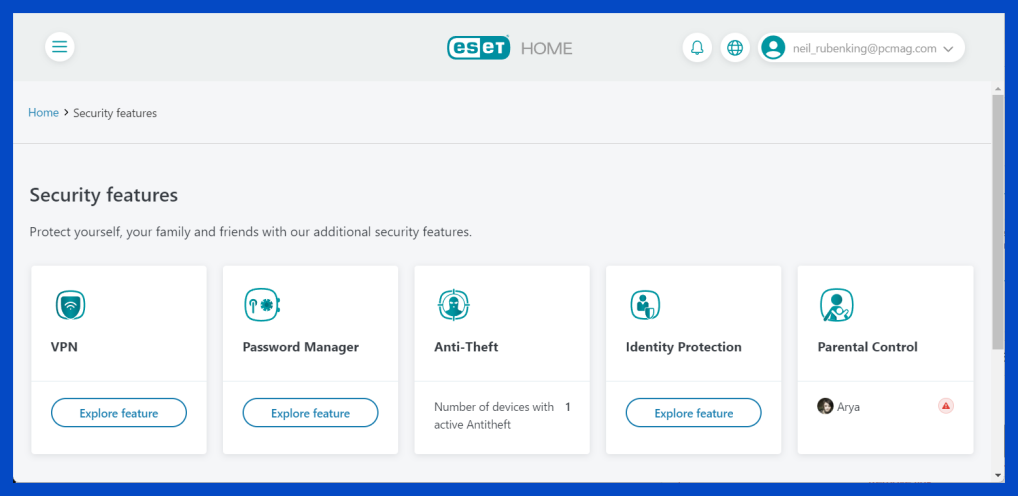This screenshot has height=496, width=1018.
Task: Open the notifications bell
Action: 697,48
